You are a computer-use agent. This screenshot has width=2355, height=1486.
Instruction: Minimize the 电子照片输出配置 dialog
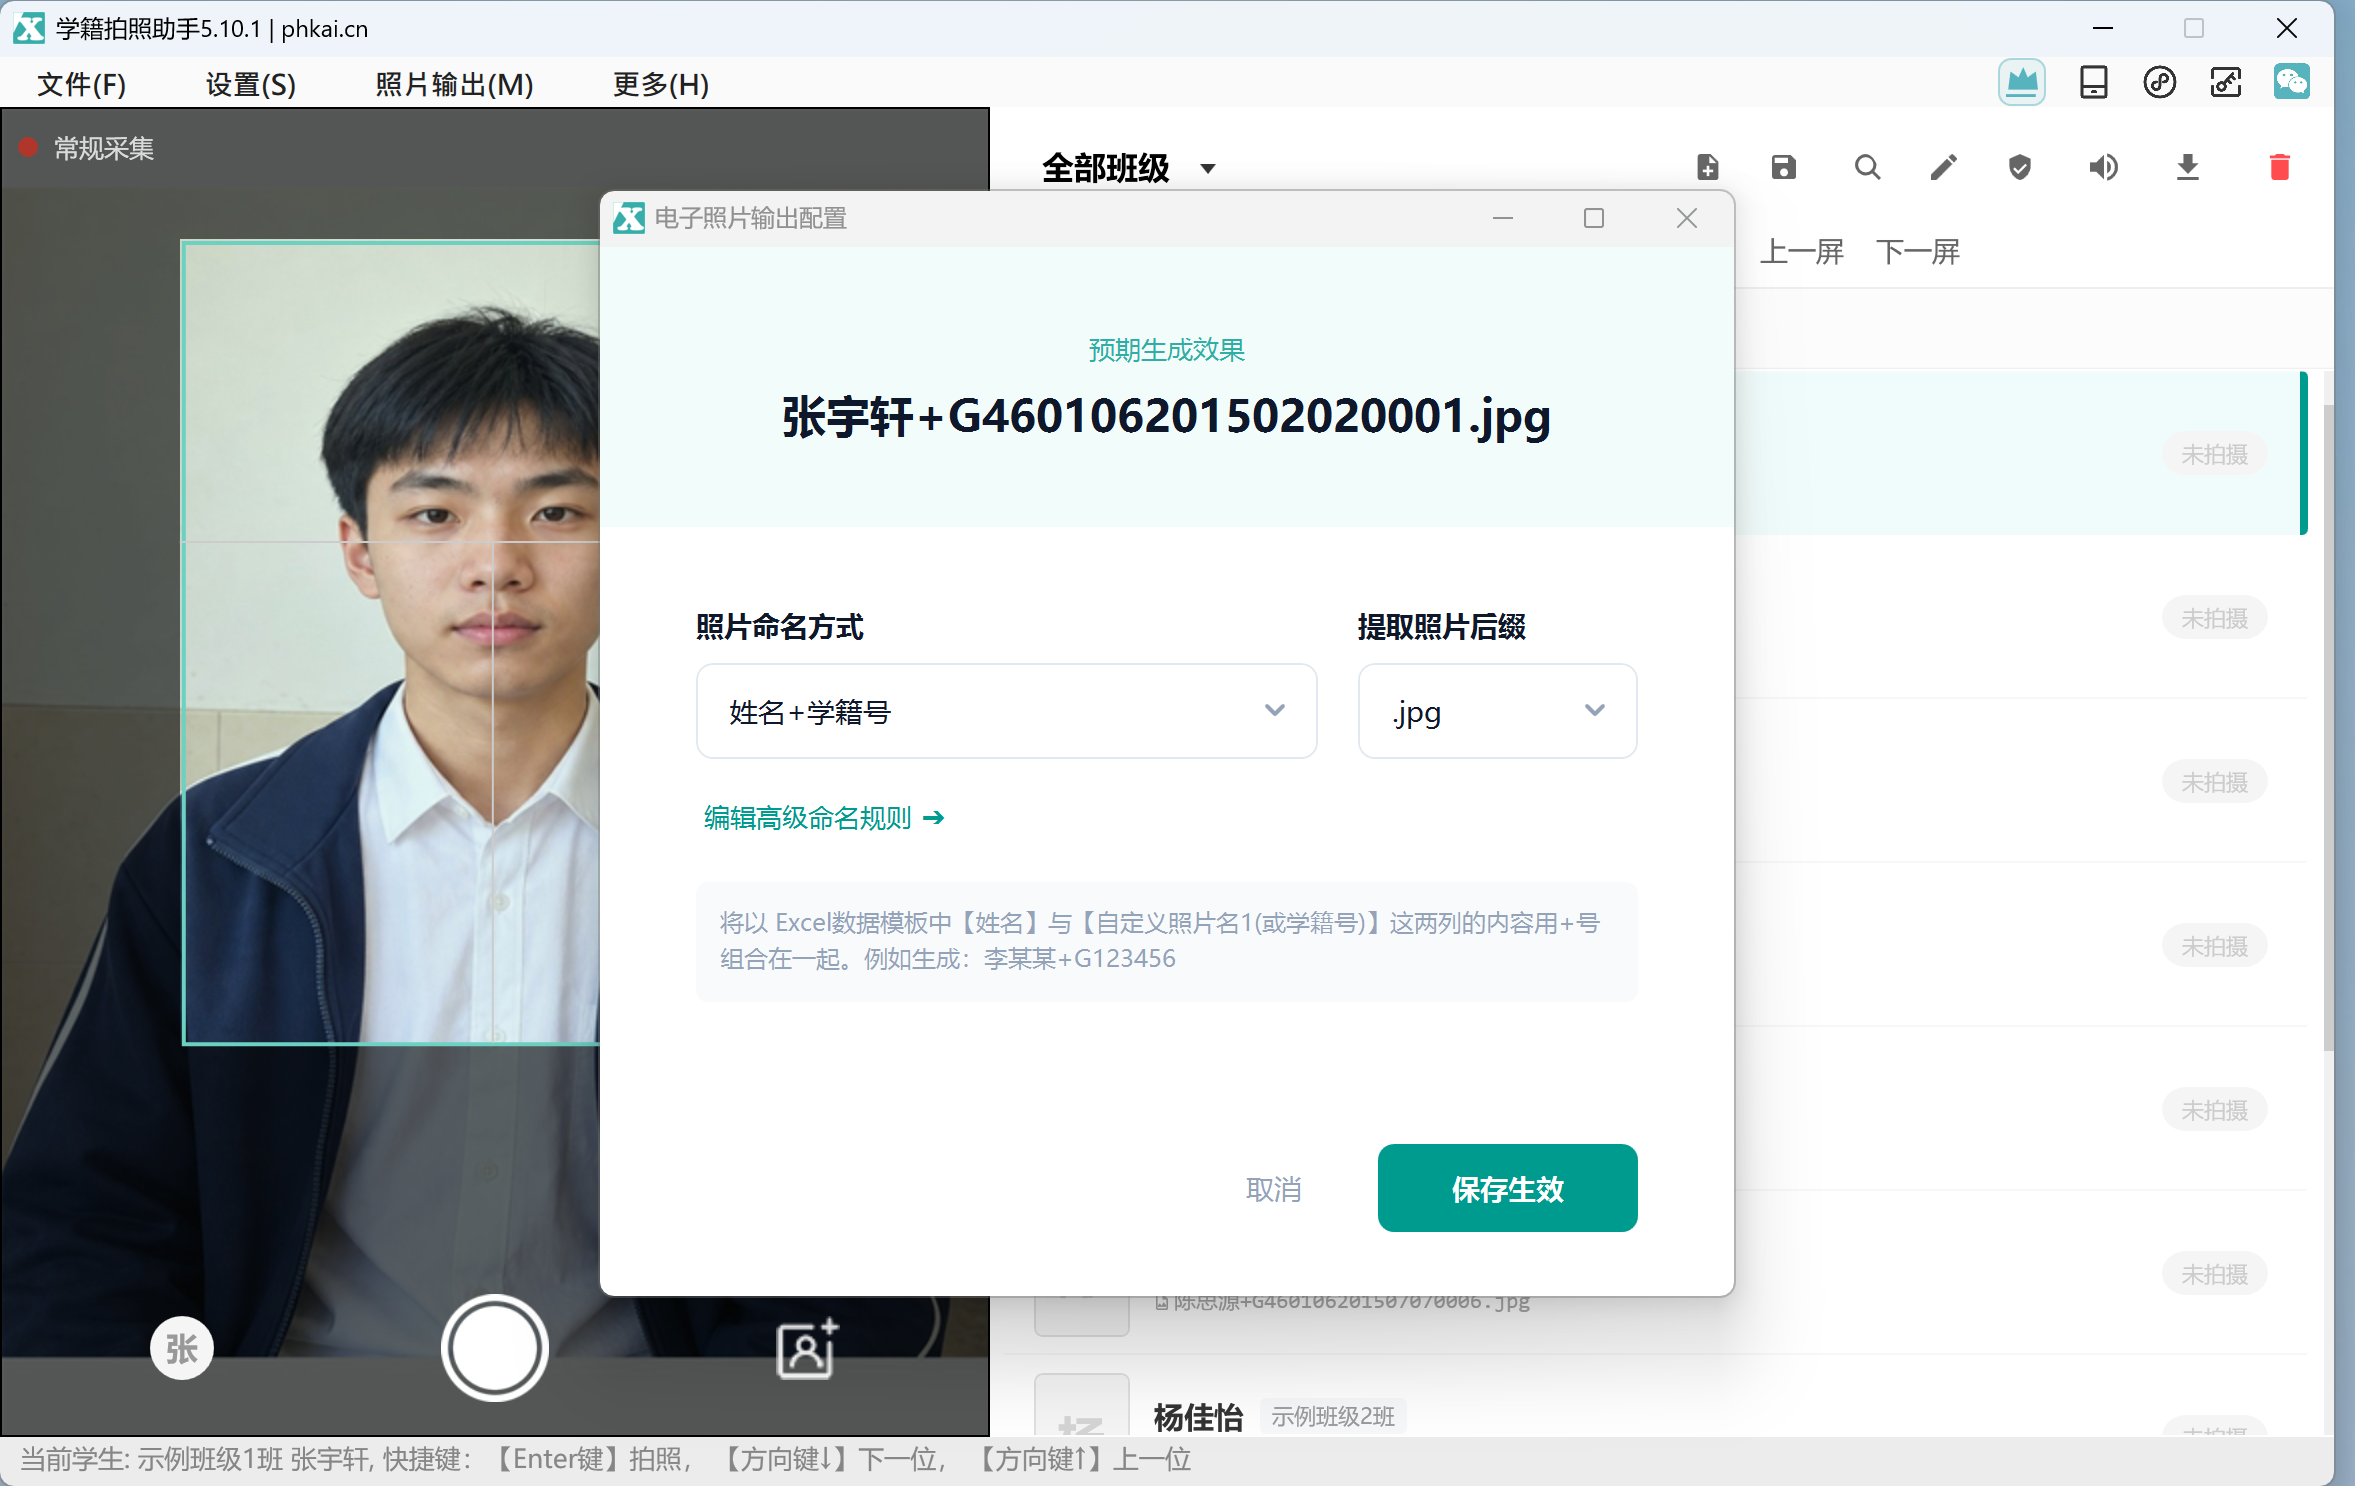[x=1503, y=218]
